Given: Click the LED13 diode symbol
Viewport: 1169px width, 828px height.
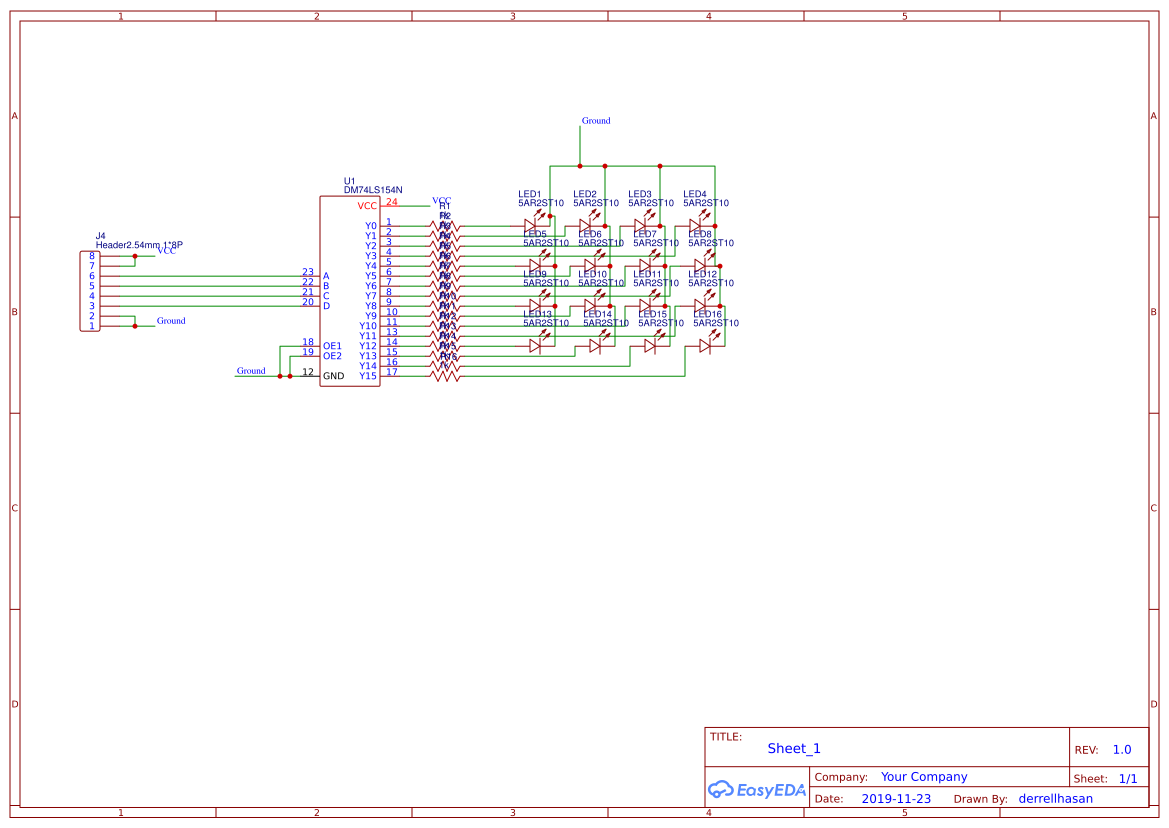Looking at the screenshot, I should pos(536,345).
